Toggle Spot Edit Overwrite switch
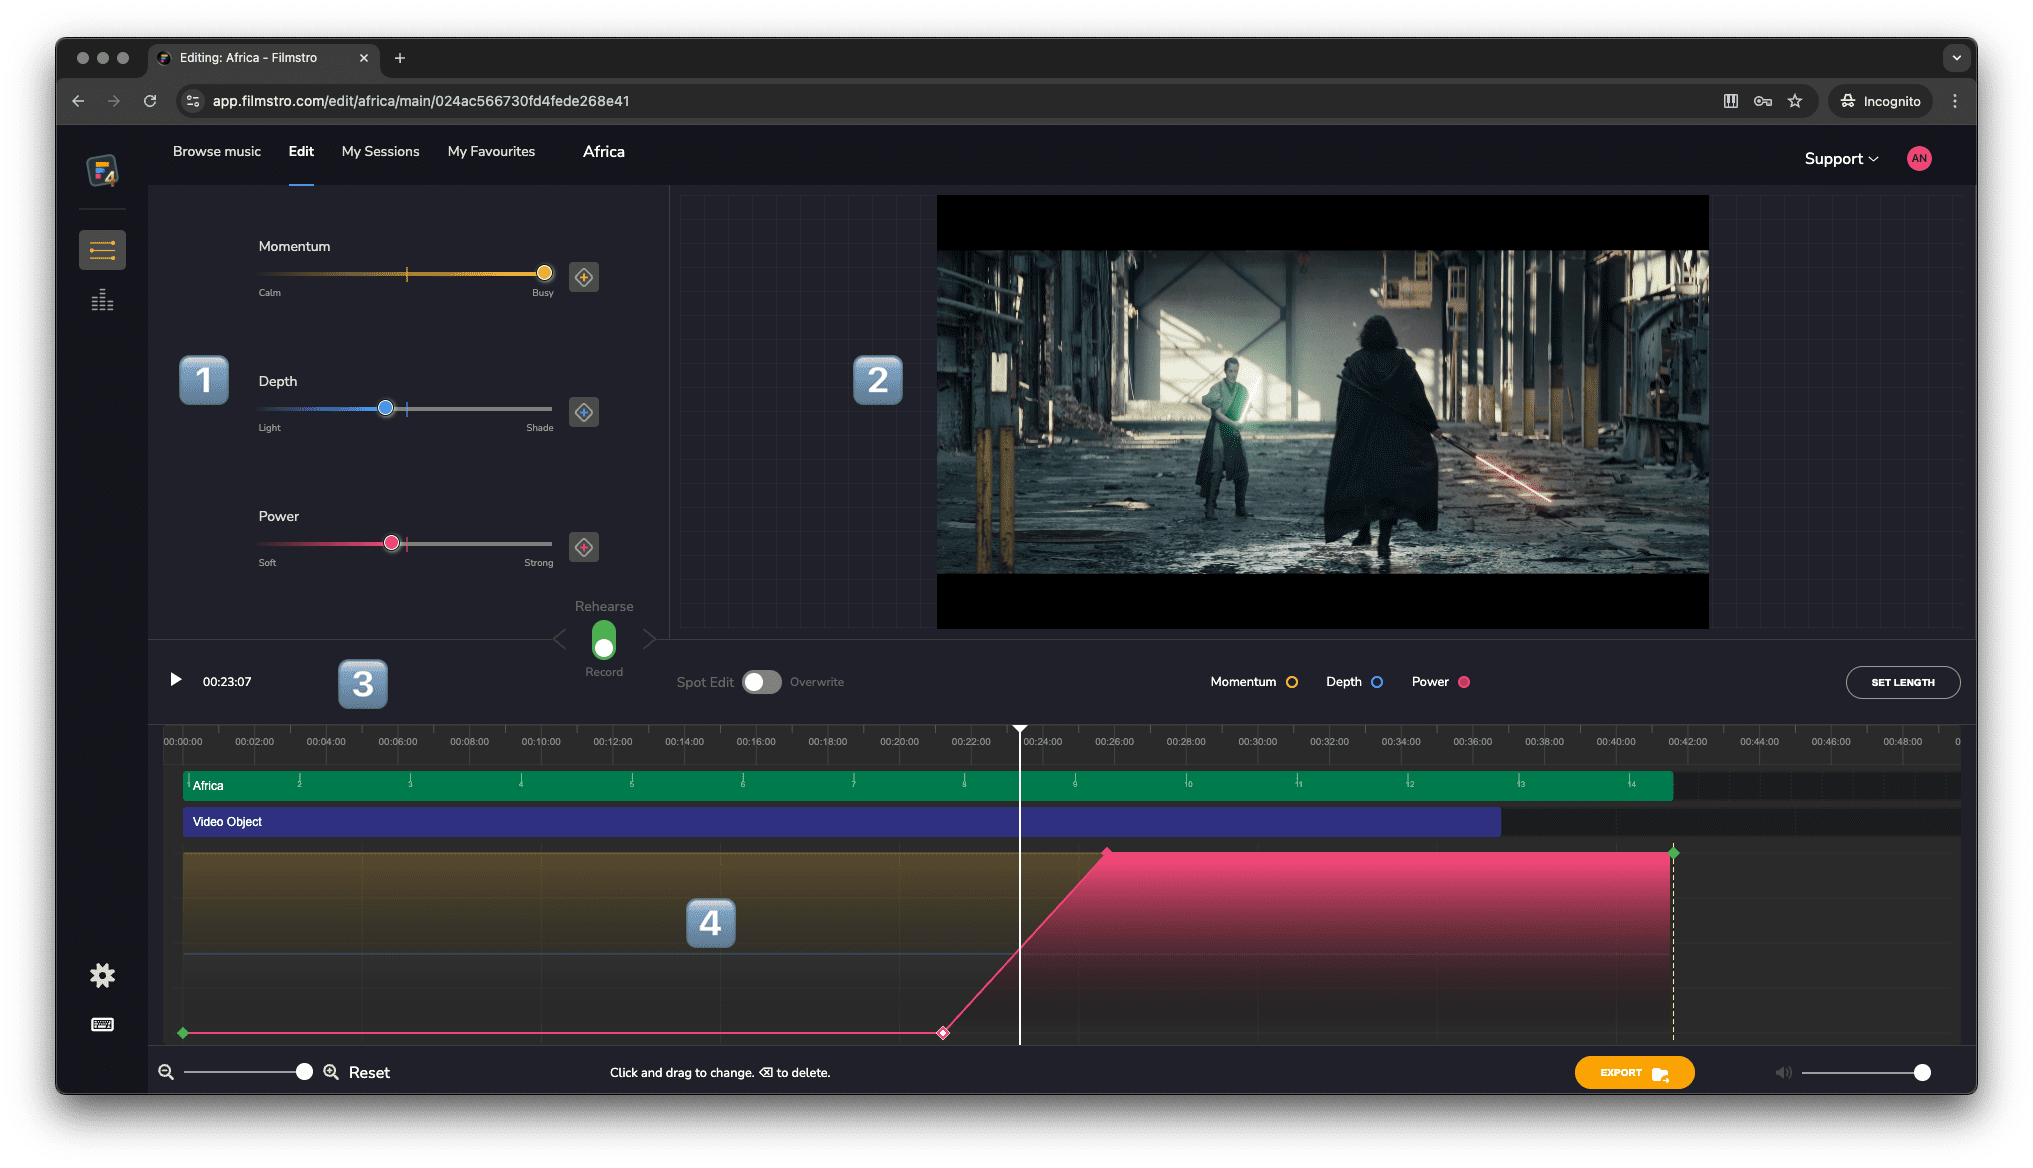Screen dimensions: 2033x1168 click(761, 682)
